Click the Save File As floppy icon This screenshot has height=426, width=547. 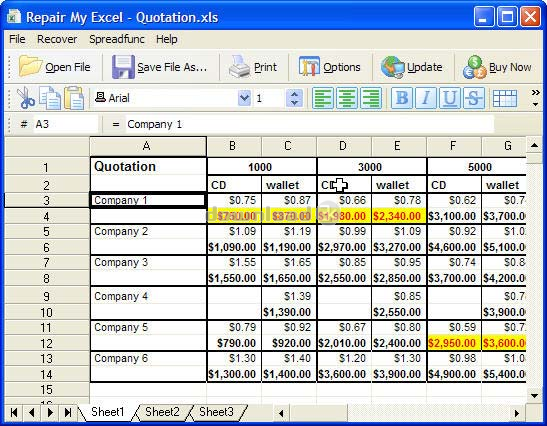(x=123, y=67)
